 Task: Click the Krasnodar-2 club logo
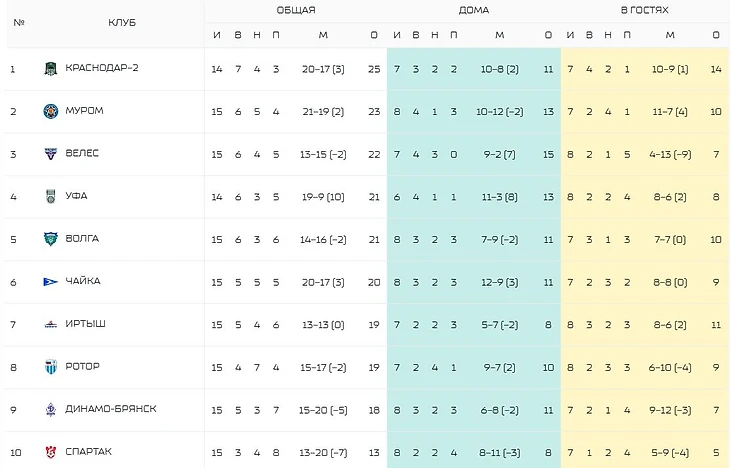(x=50, y=69)
